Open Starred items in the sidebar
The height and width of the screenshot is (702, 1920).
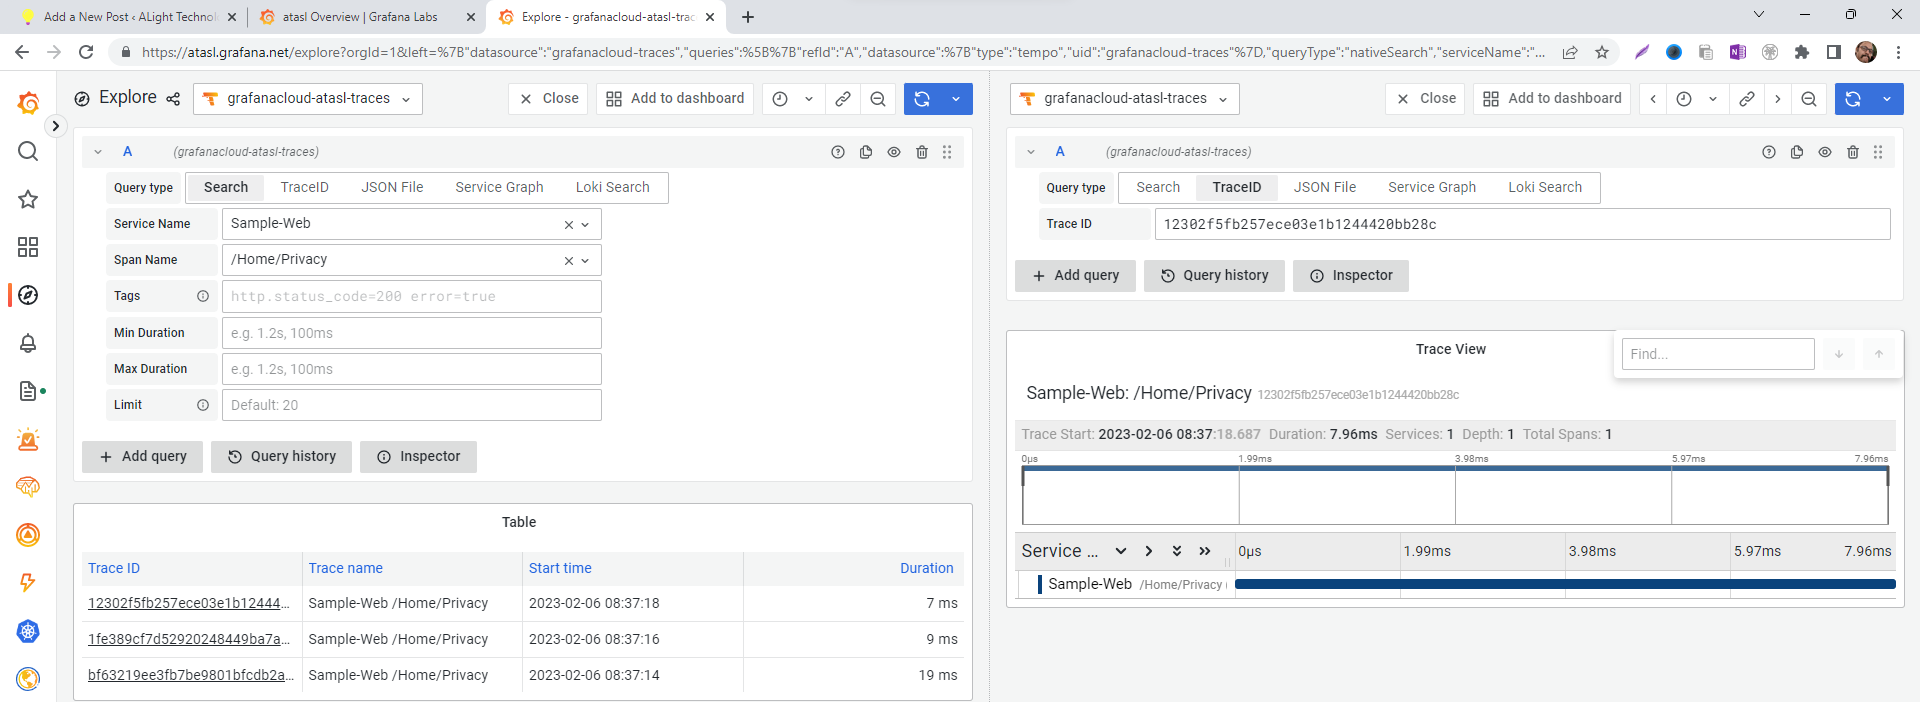28,199
